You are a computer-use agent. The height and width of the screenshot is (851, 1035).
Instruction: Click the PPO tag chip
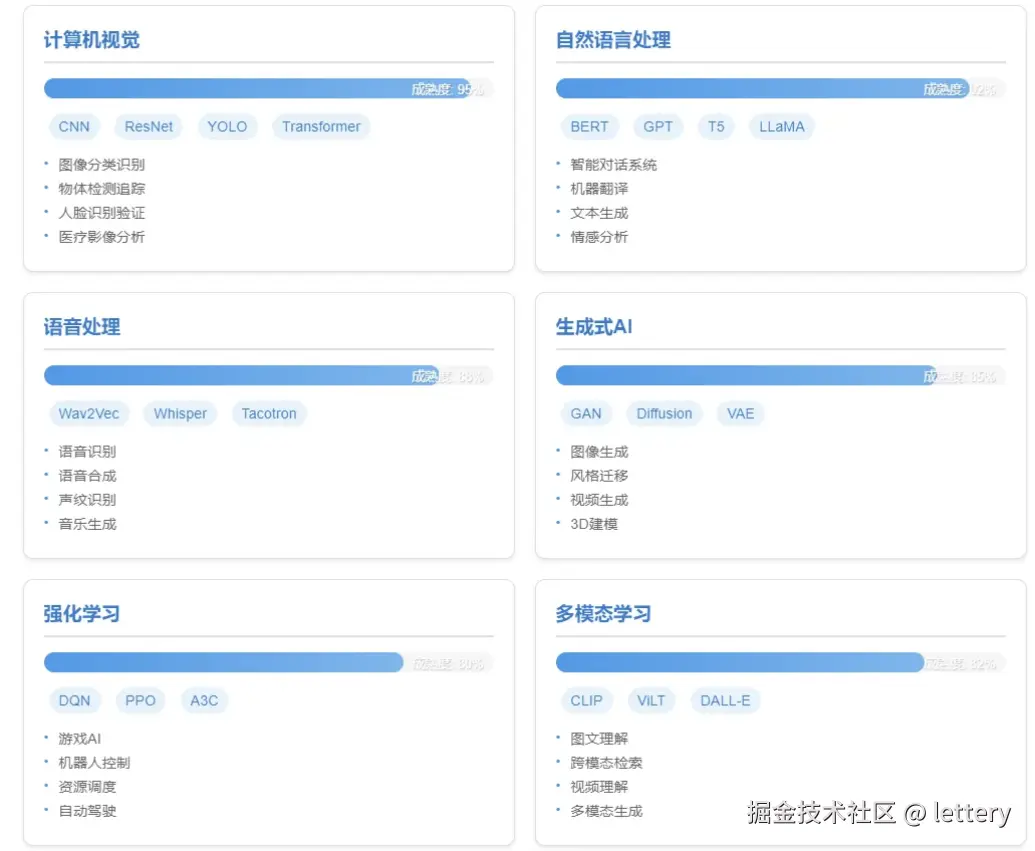(140, 701)
